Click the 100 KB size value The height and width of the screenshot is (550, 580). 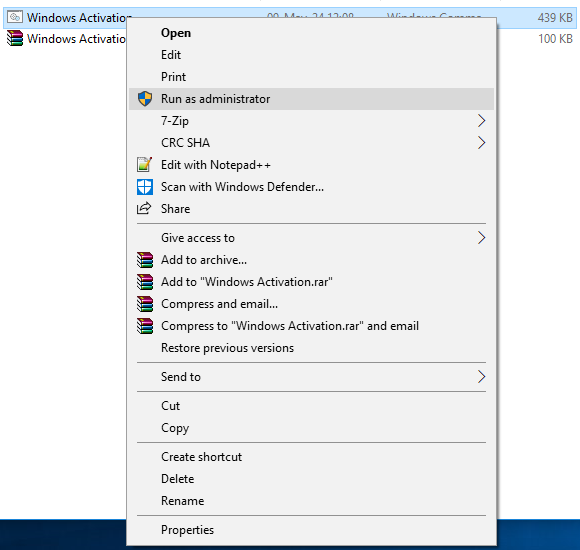555,39
